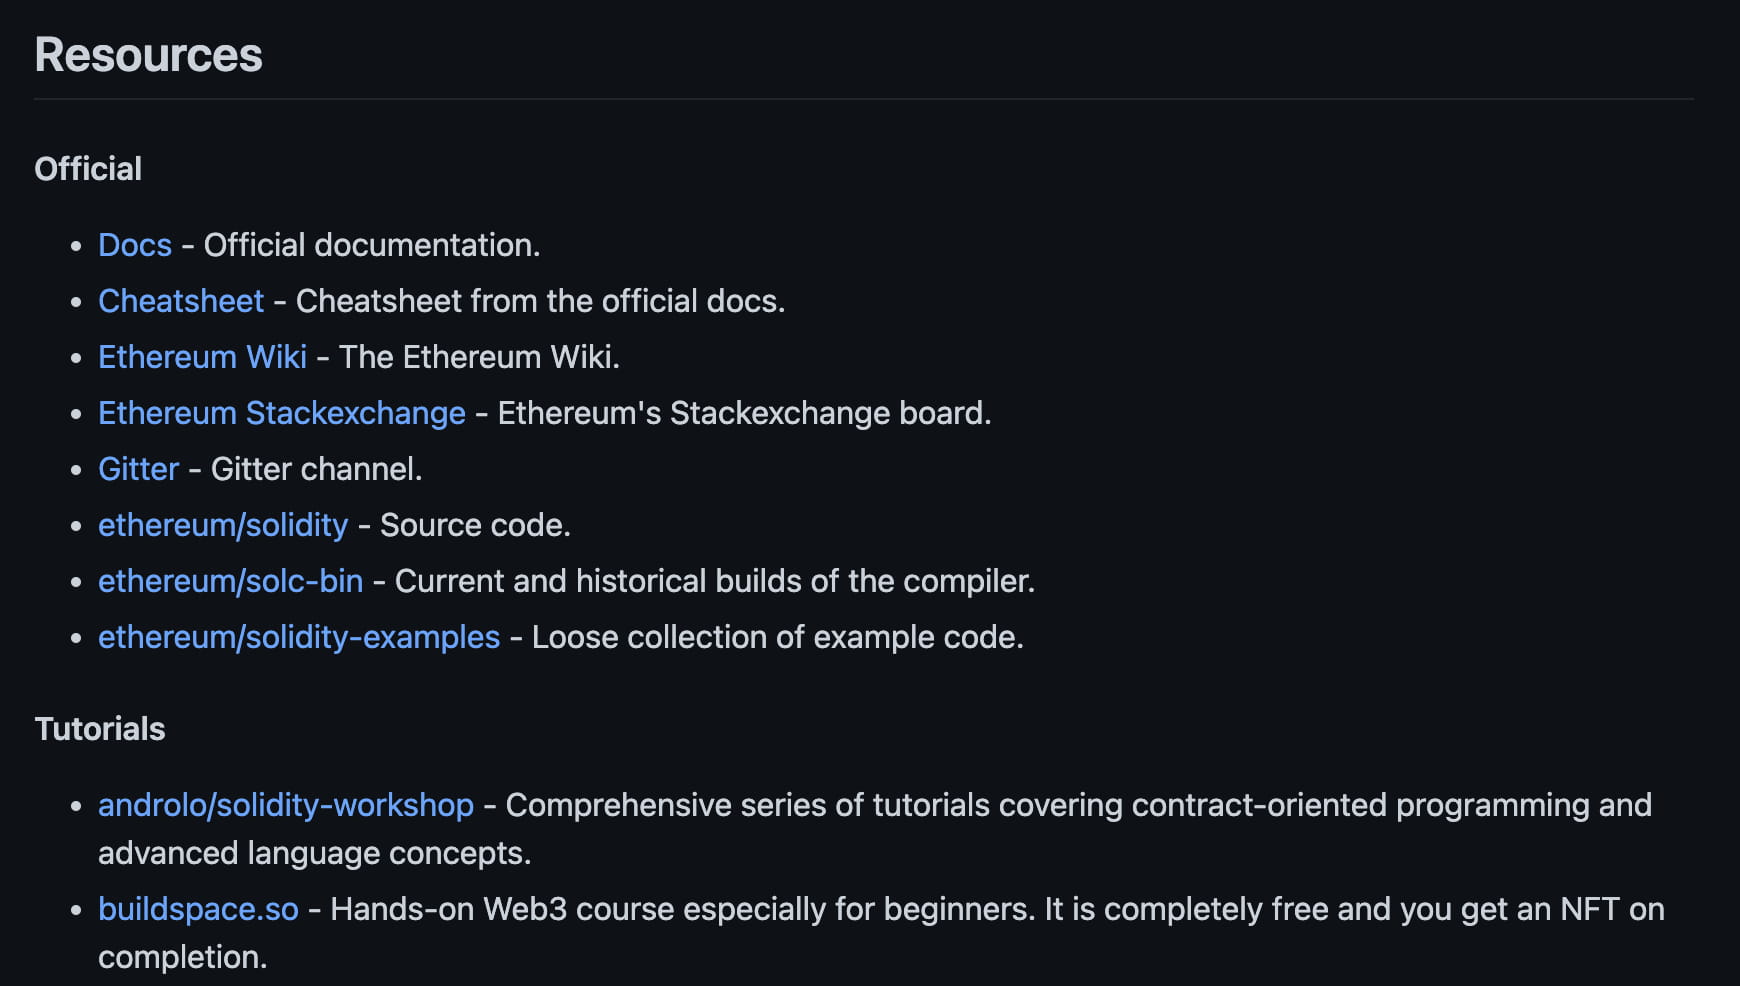Go to the ethereum/solc-bin link
The width and height of the screenshot is (1740, 986).
tap(230, 581)
